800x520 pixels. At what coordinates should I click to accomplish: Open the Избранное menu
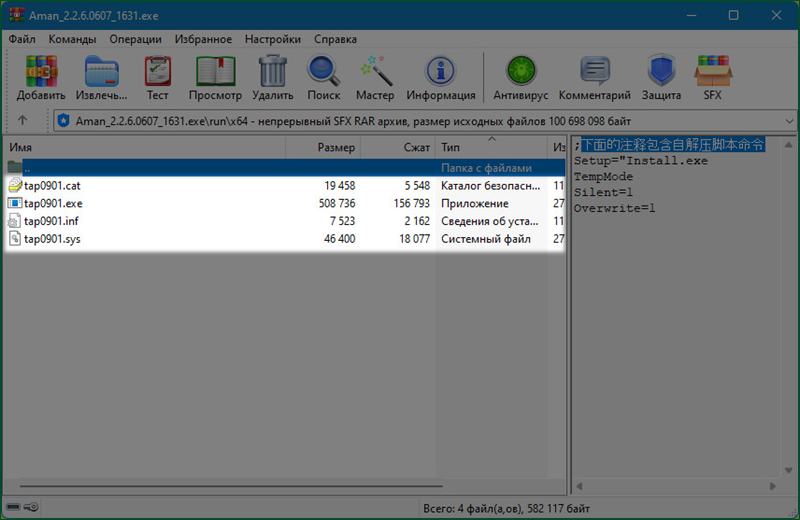pyautogui.click(x=203, y=39)
